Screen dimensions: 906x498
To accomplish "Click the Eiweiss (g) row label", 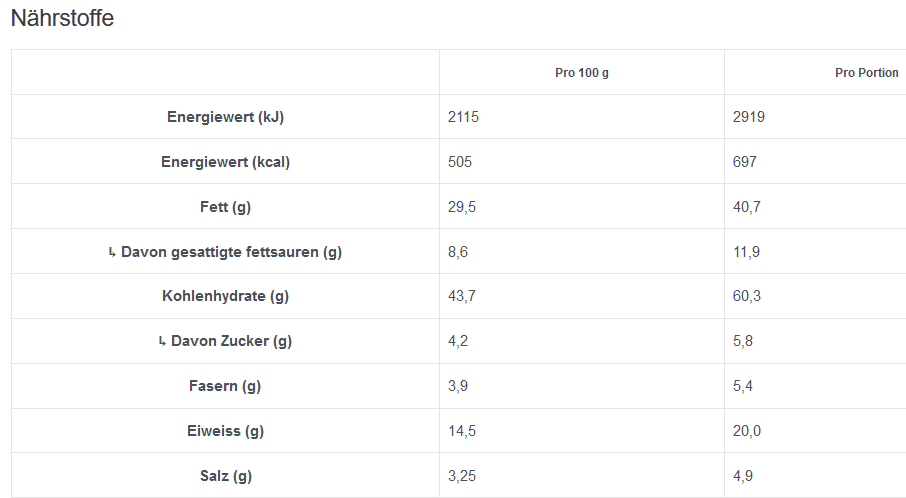I will click(x=225, y=431).
